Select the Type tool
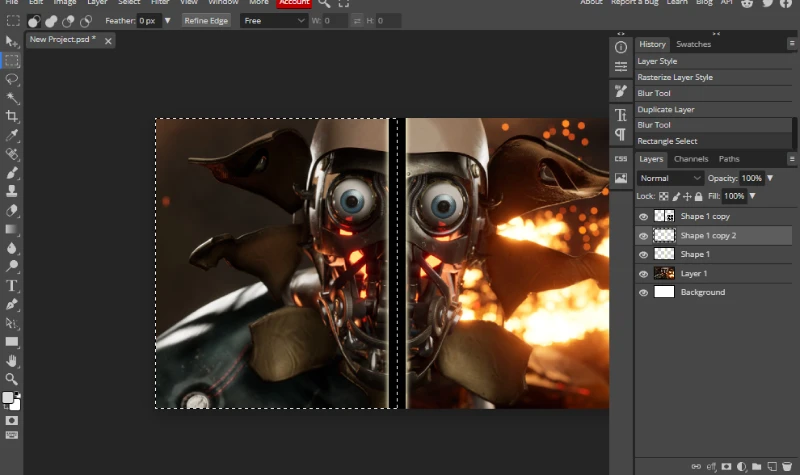800x475 pixels. 12,285
